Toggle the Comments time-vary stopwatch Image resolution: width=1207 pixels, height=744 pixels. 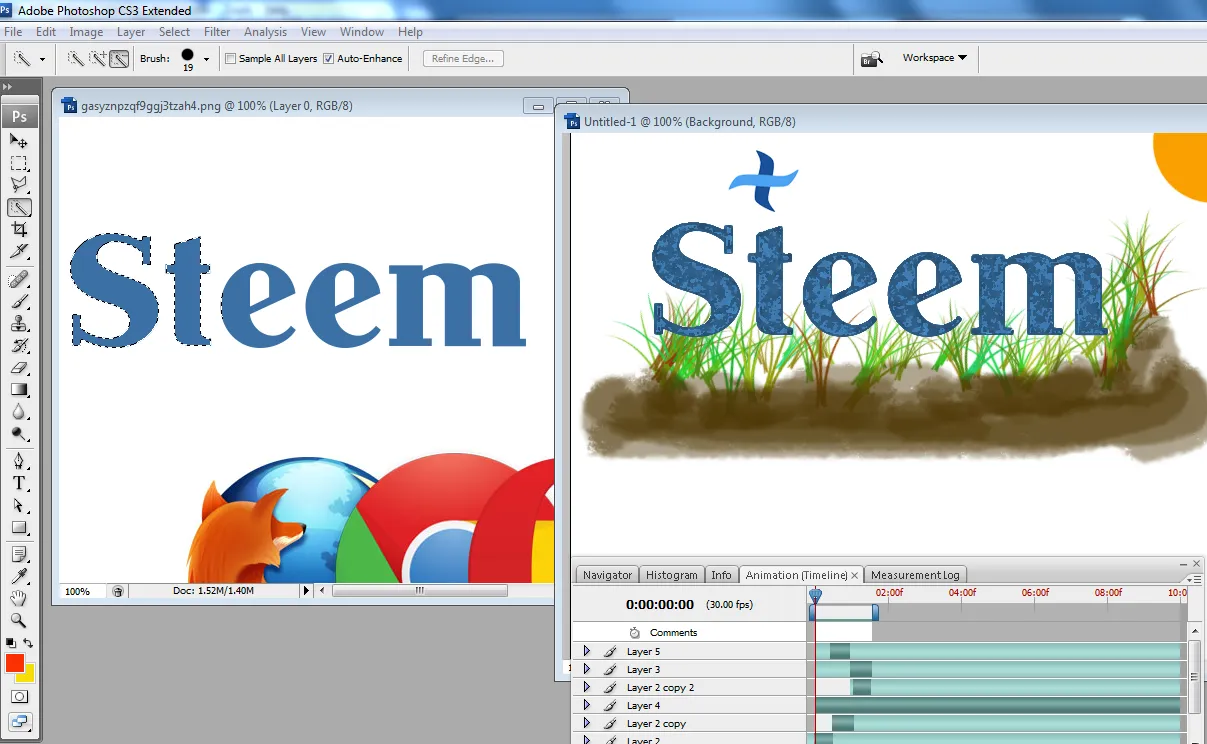tap(634, 632)
